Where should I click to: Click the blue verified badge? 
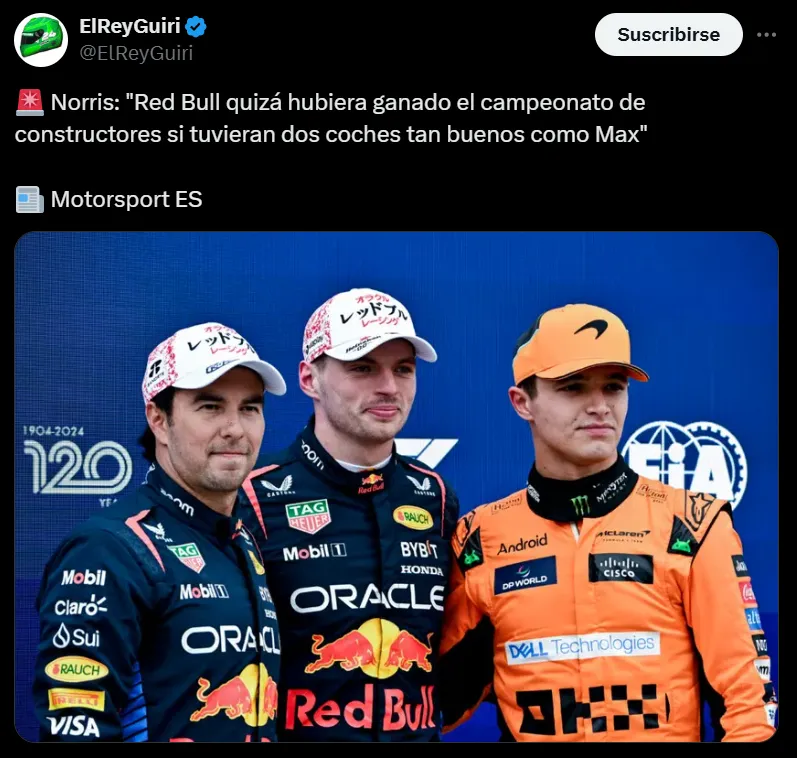[196, 26]
